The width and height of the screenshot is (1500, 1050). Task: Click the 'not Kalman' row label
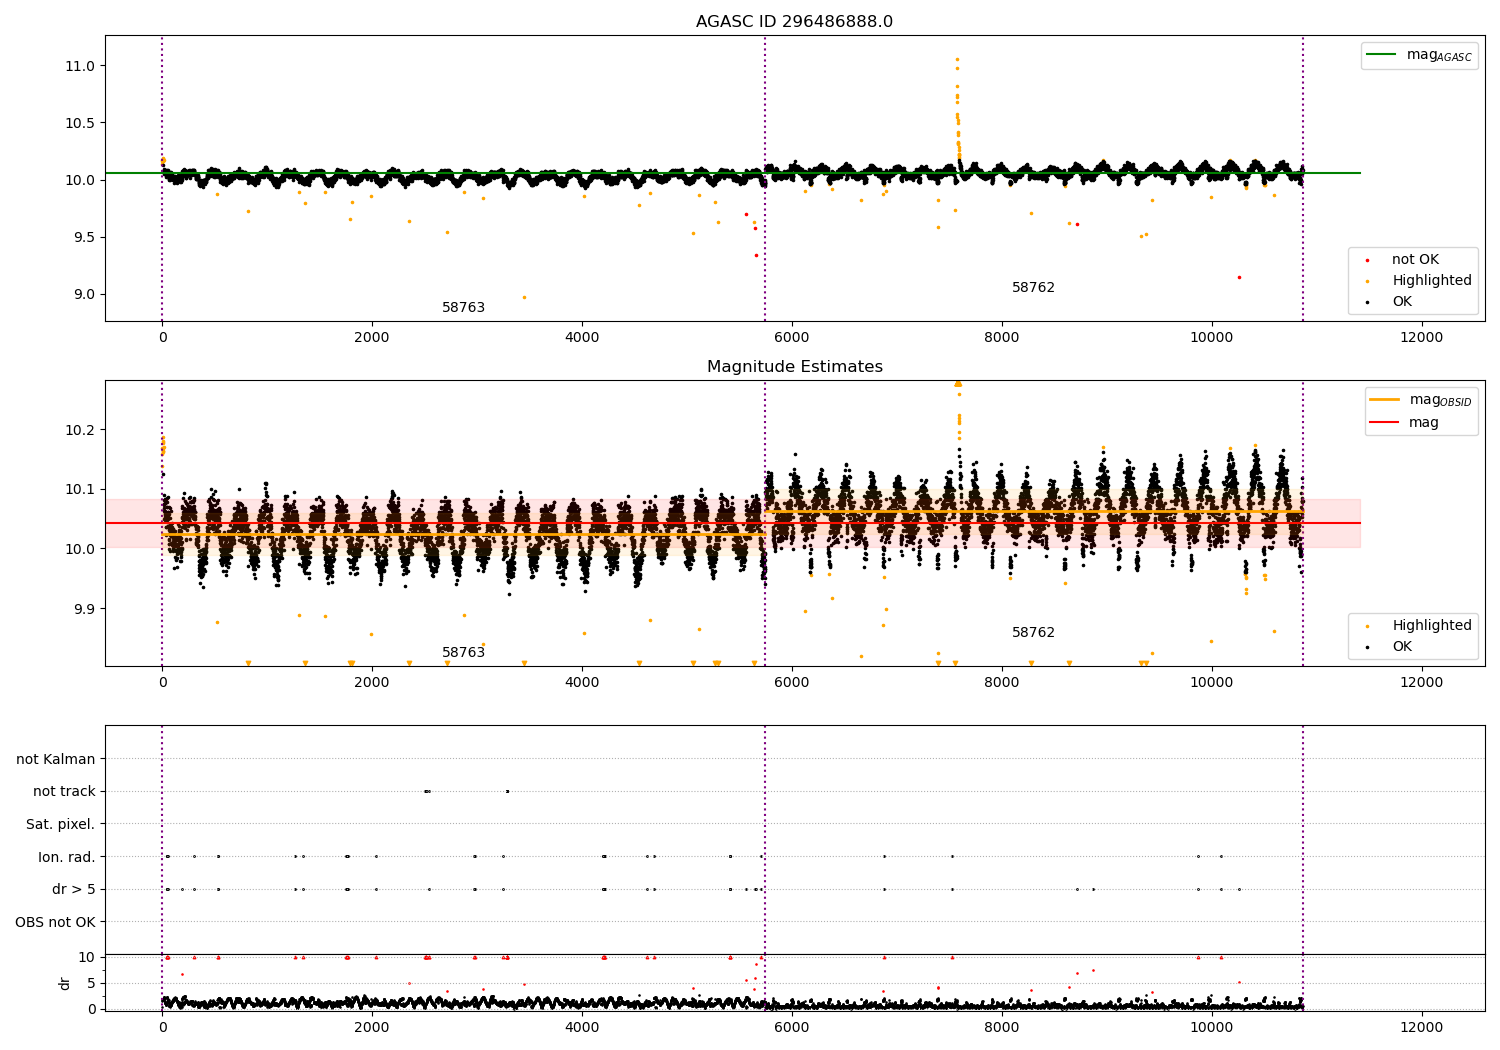tap(56, 760)
